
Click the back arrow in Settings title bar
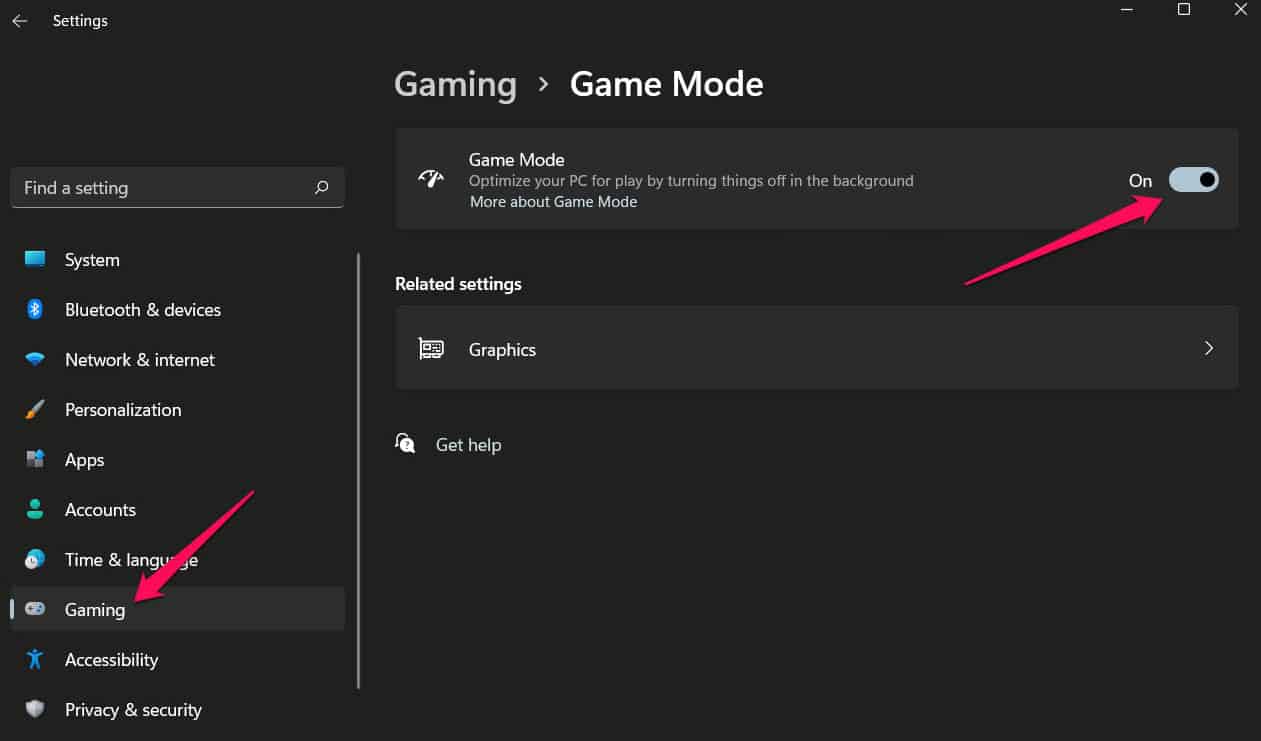tap(20, 21)
